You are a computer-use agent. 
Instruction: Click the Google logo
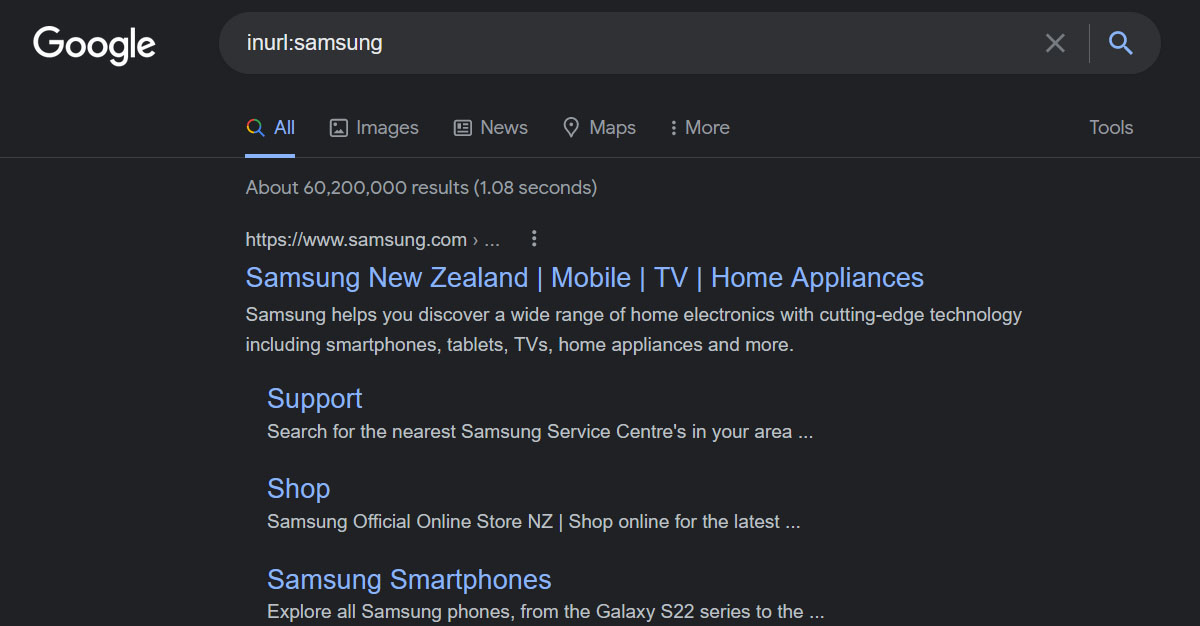[x=94, y=45]
